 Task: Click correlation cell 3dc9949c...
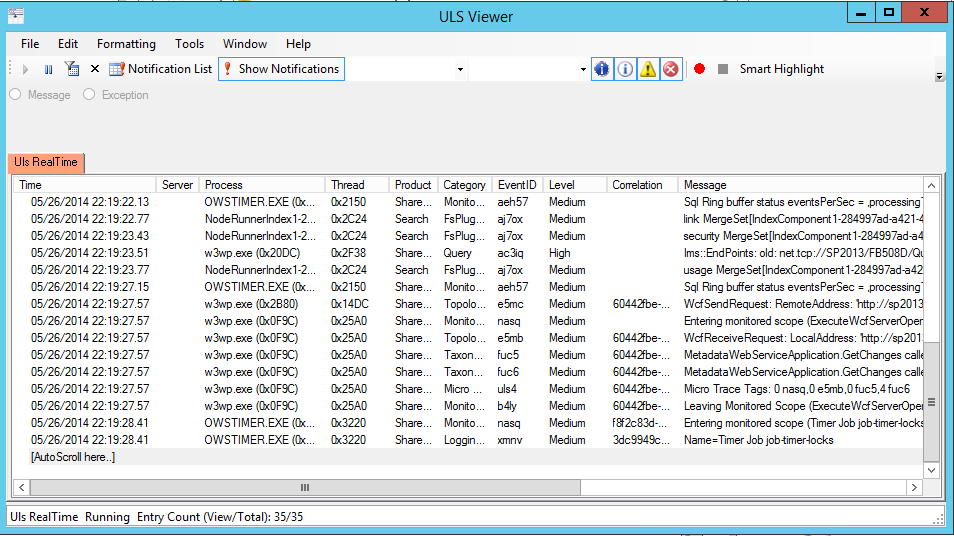pyautogui.click(x=639, y=440)
